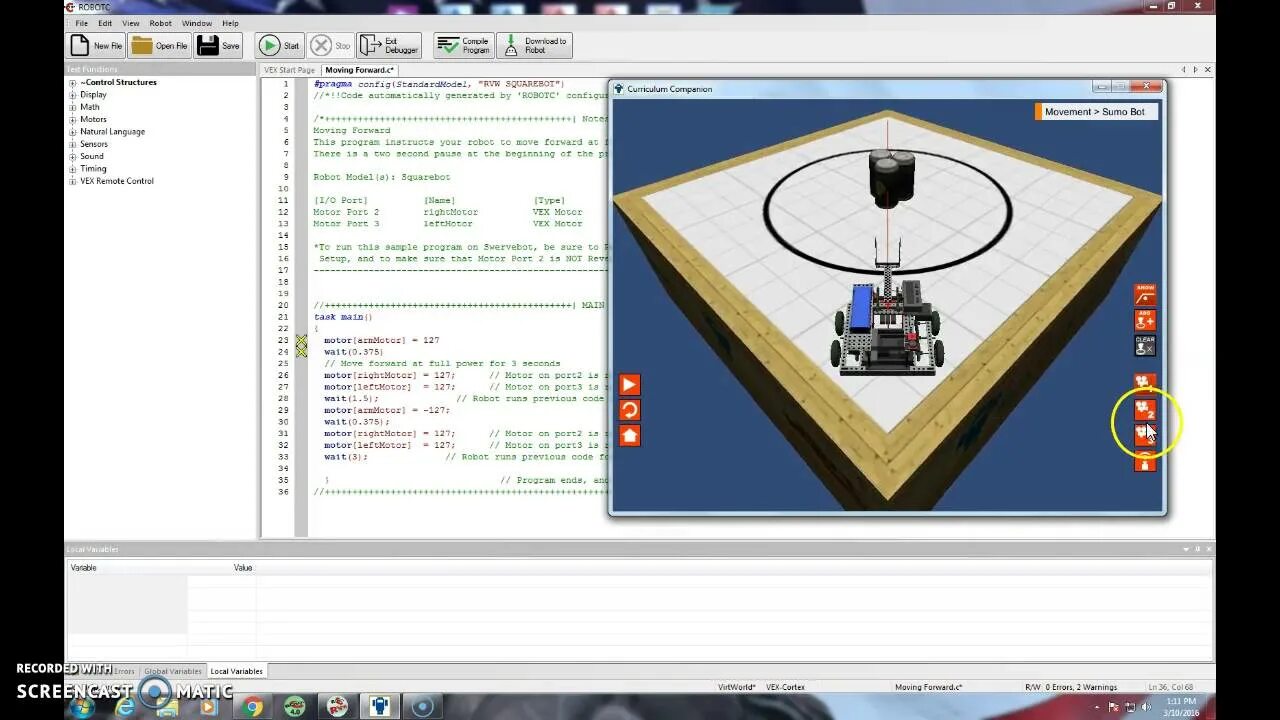Expand the Sensors tree node

[72, 144]
